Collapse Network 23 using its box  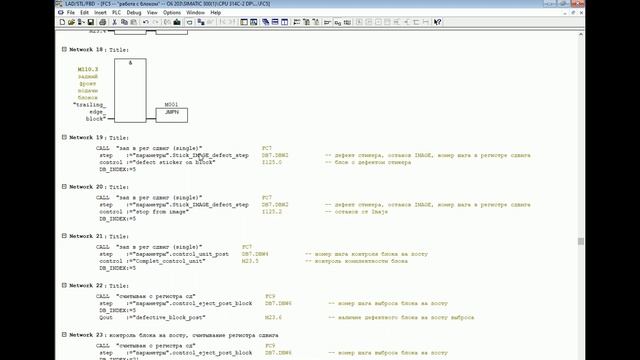click(x=64, y=335)
